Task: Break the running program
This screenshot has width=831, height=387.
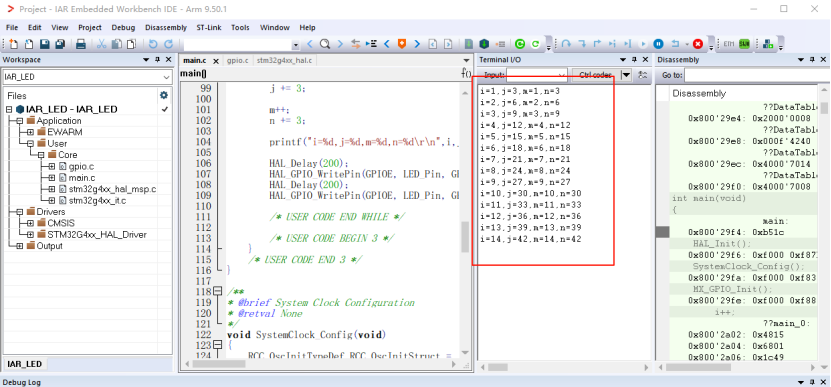Action: tap(658, 44)
